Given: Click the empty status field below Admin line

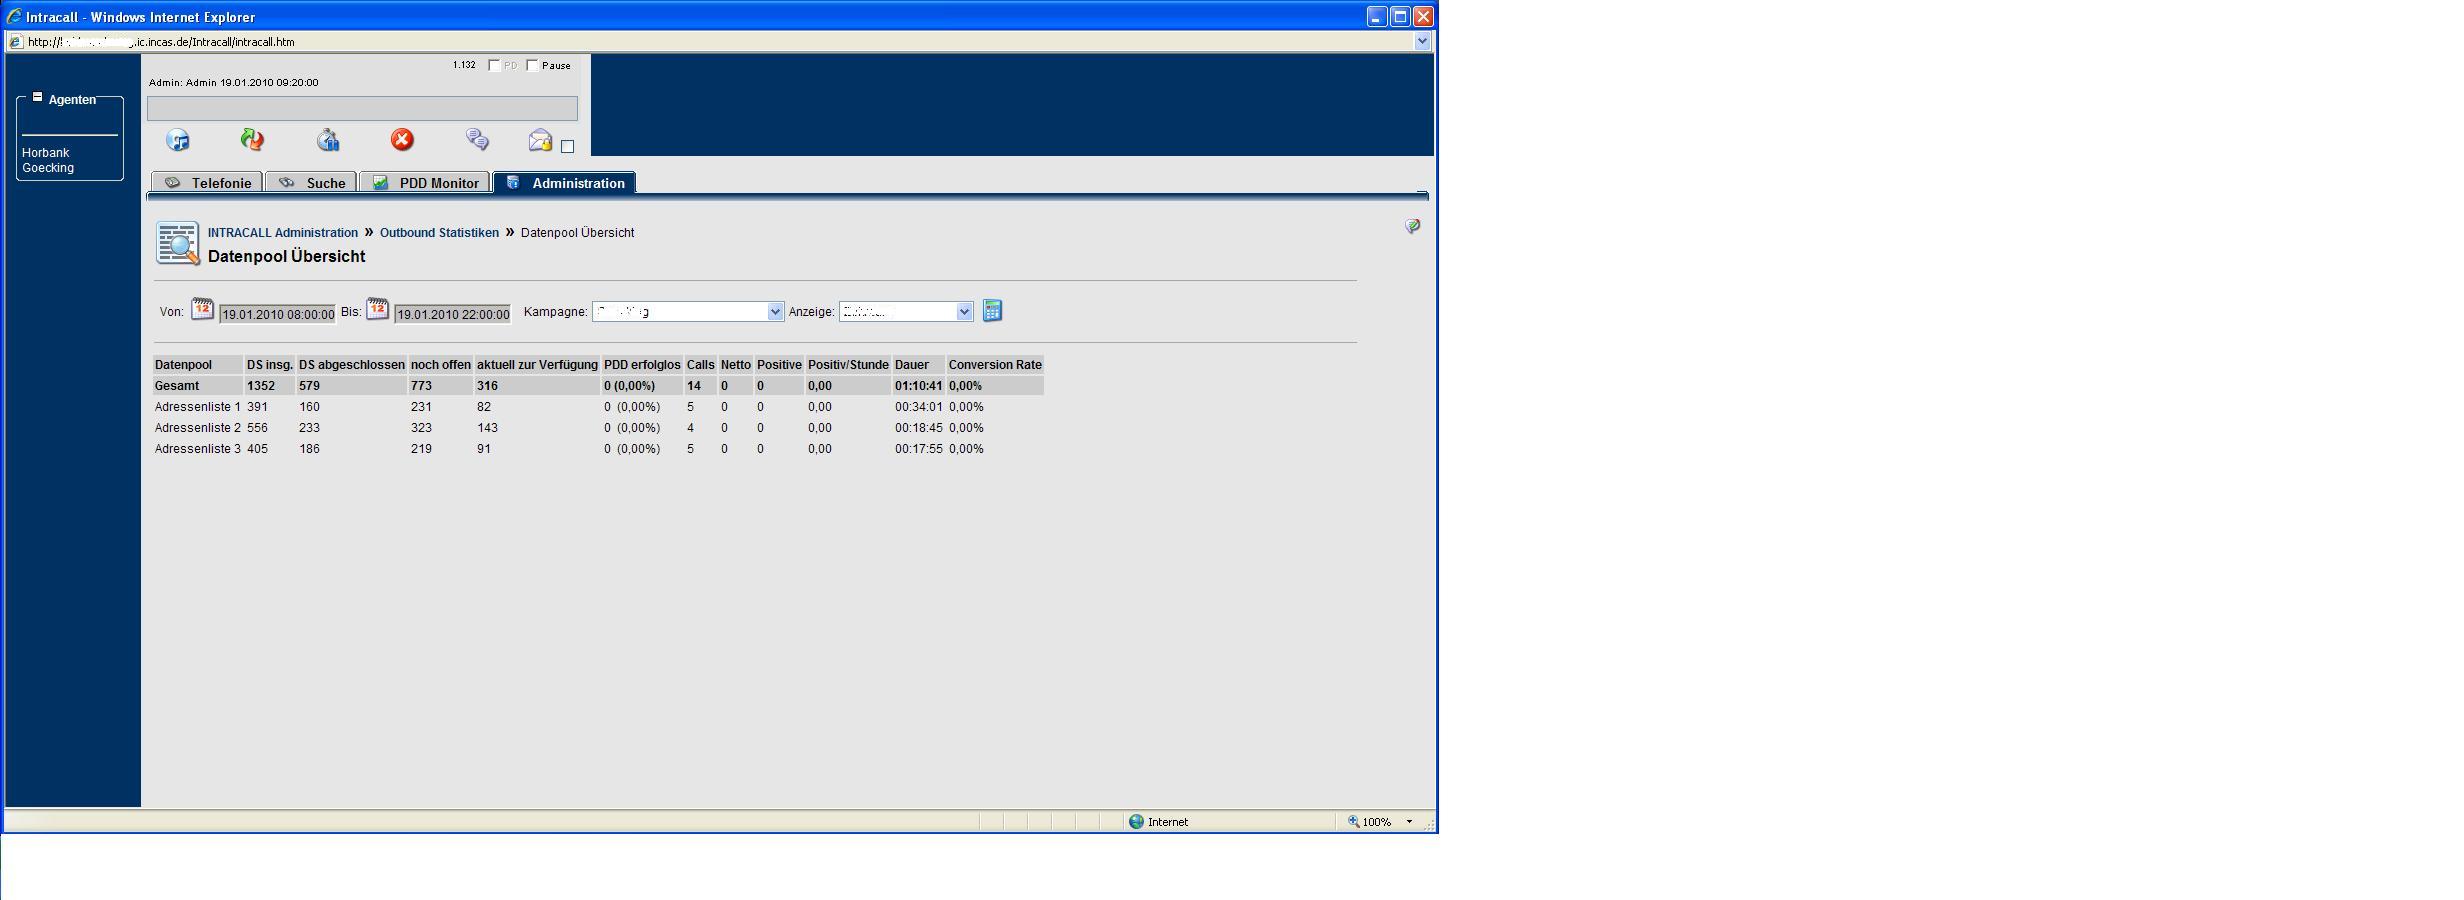Looking at the screenshot, I should pyautogui.click(x=362, y=108).
